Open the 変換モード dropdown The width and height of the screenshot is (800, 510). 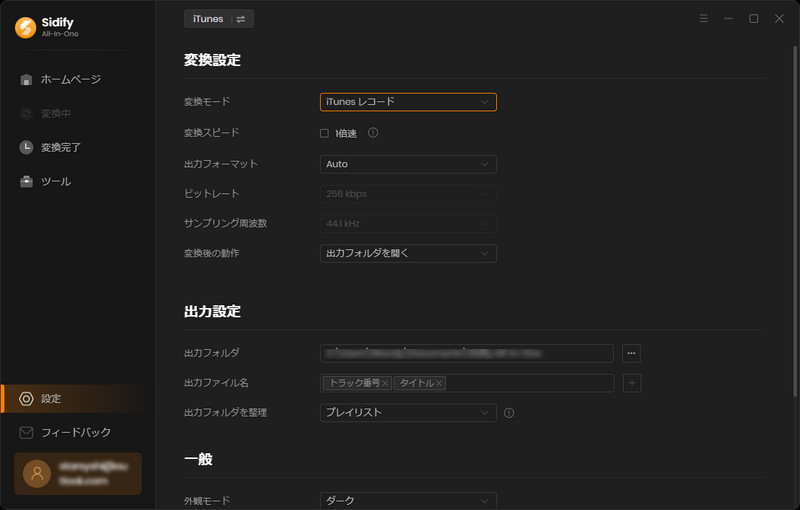(x=408, y=102)
